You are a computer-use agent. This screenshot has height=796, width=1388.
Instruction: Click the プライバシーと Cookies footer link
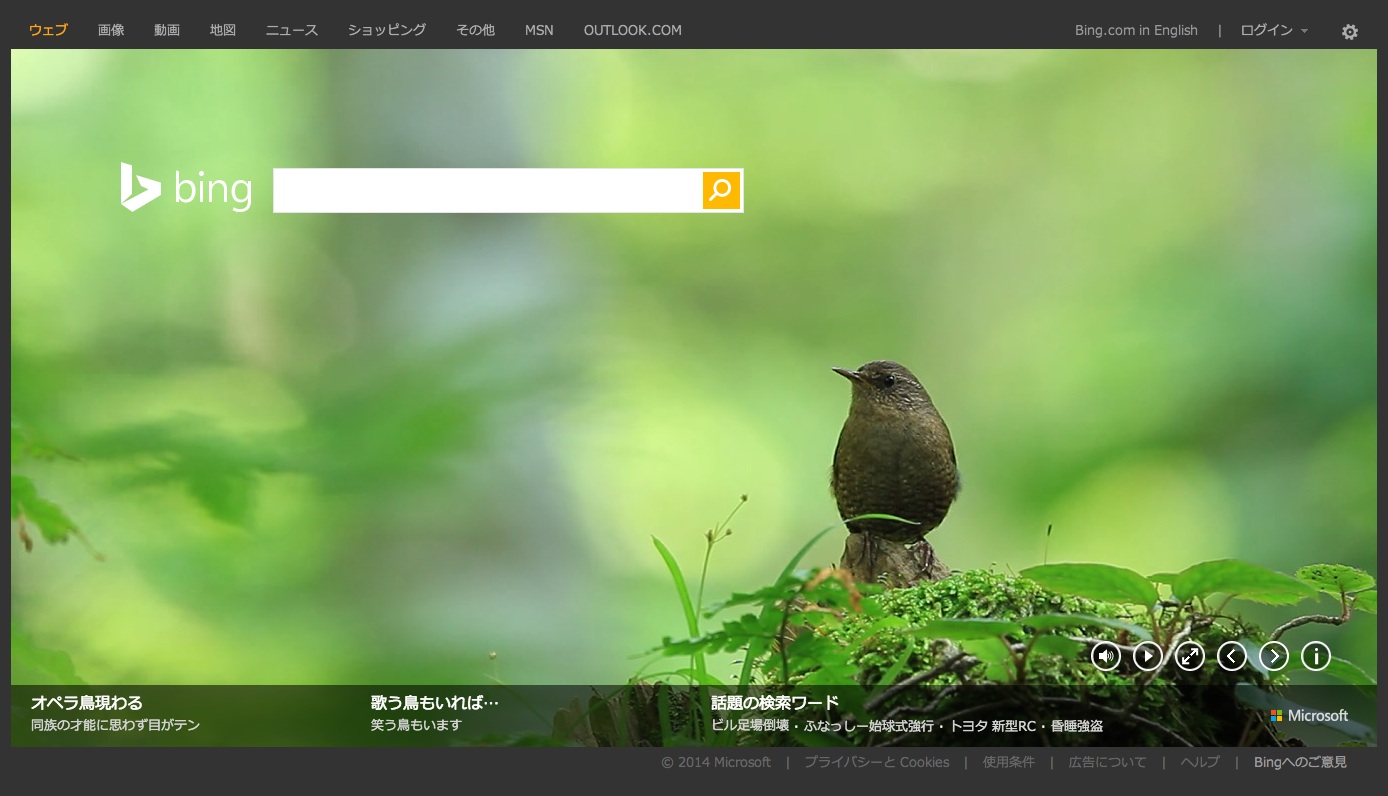[876, 762]
